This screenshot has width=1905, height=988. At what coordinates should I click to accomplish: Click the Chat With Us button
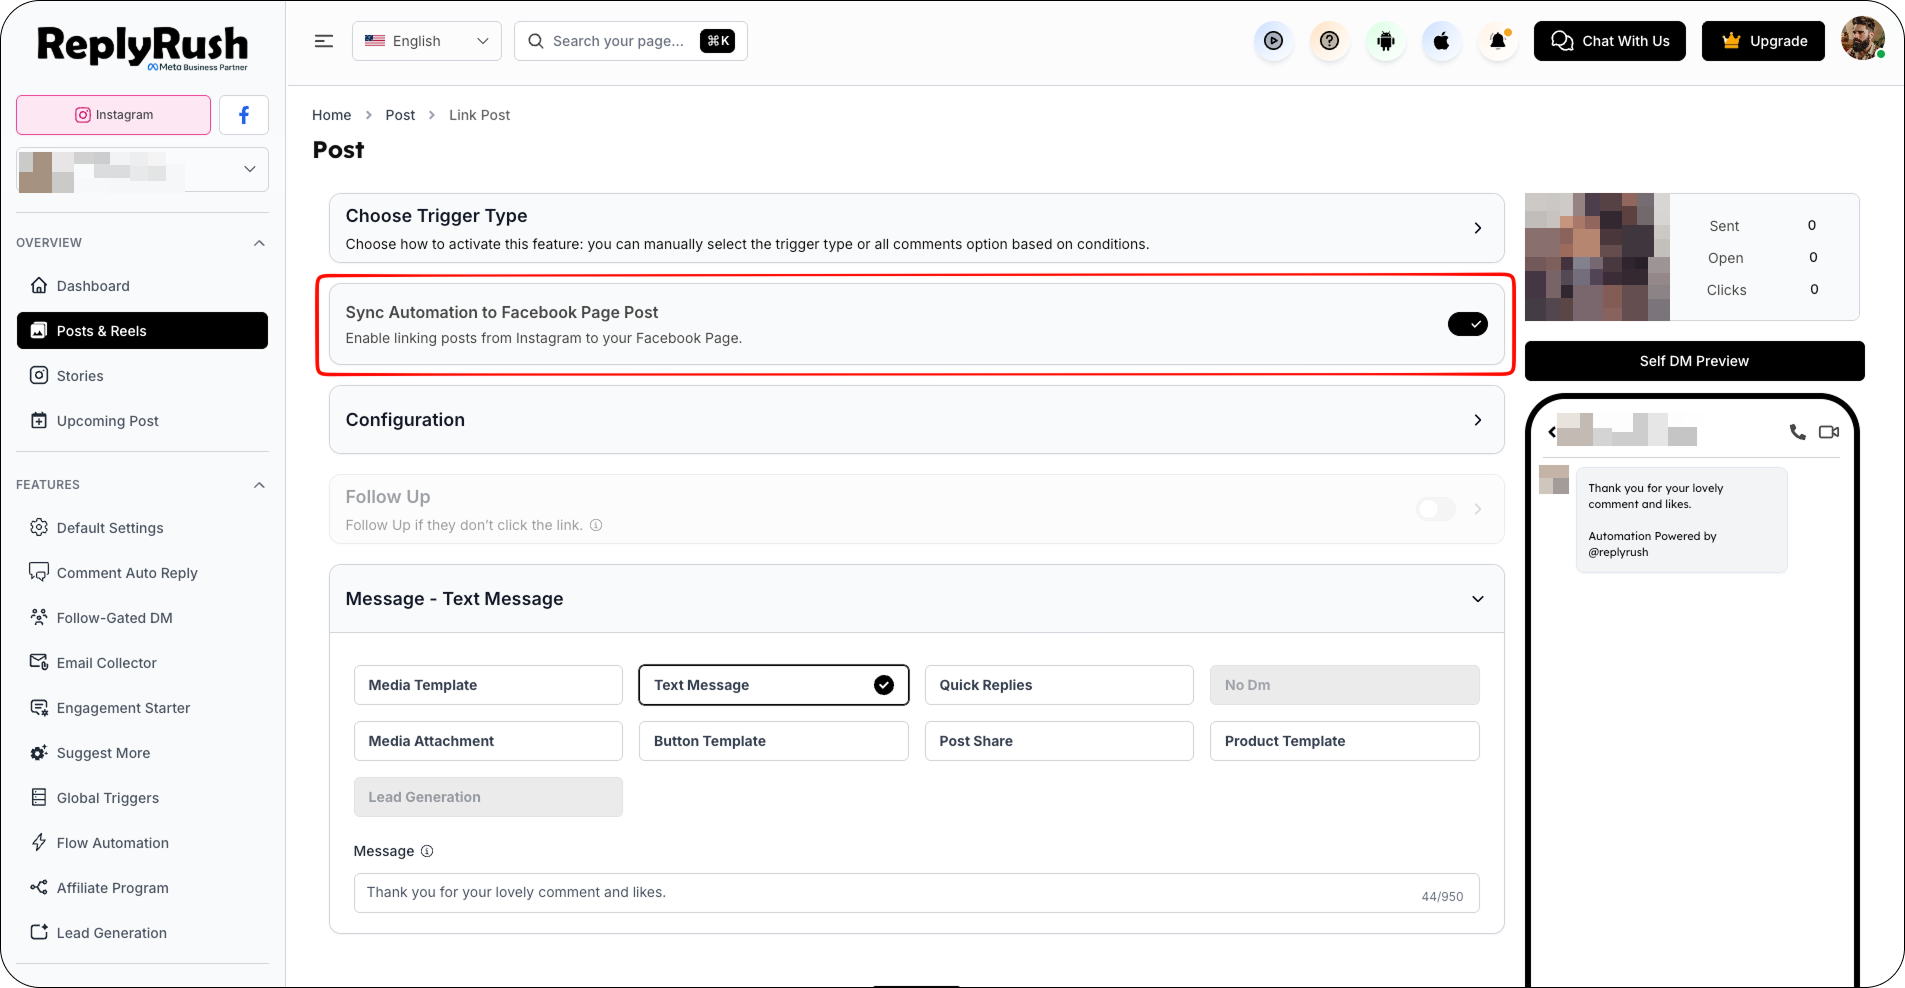click(x=1610, y=41)
